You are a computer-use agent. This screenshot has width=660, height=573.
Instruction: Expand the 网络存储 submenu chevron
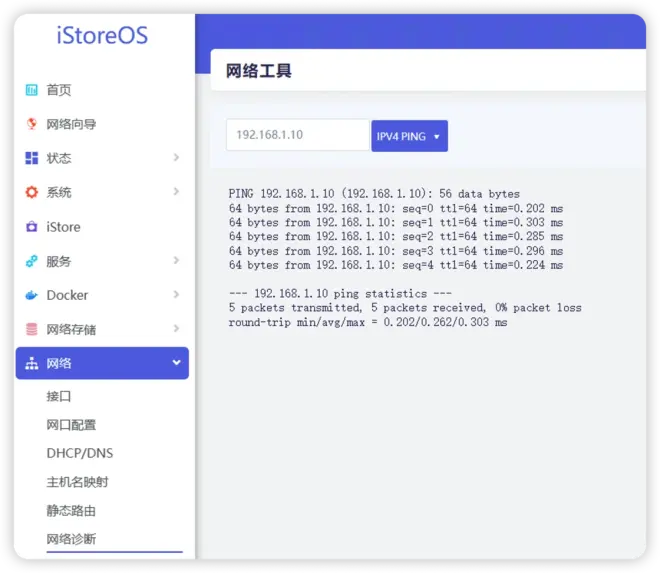[x=176, y=328]
